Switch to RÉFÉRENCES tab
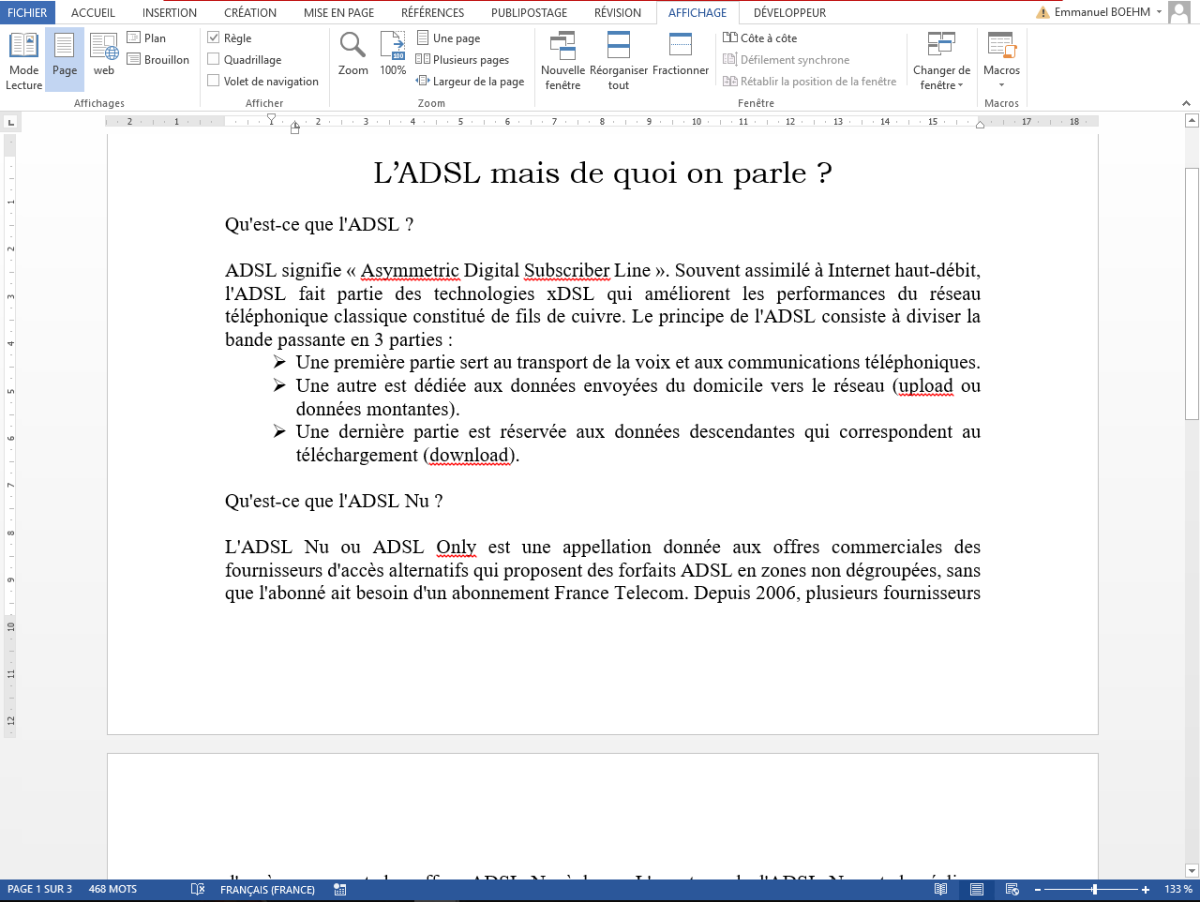 click(432, 13)
